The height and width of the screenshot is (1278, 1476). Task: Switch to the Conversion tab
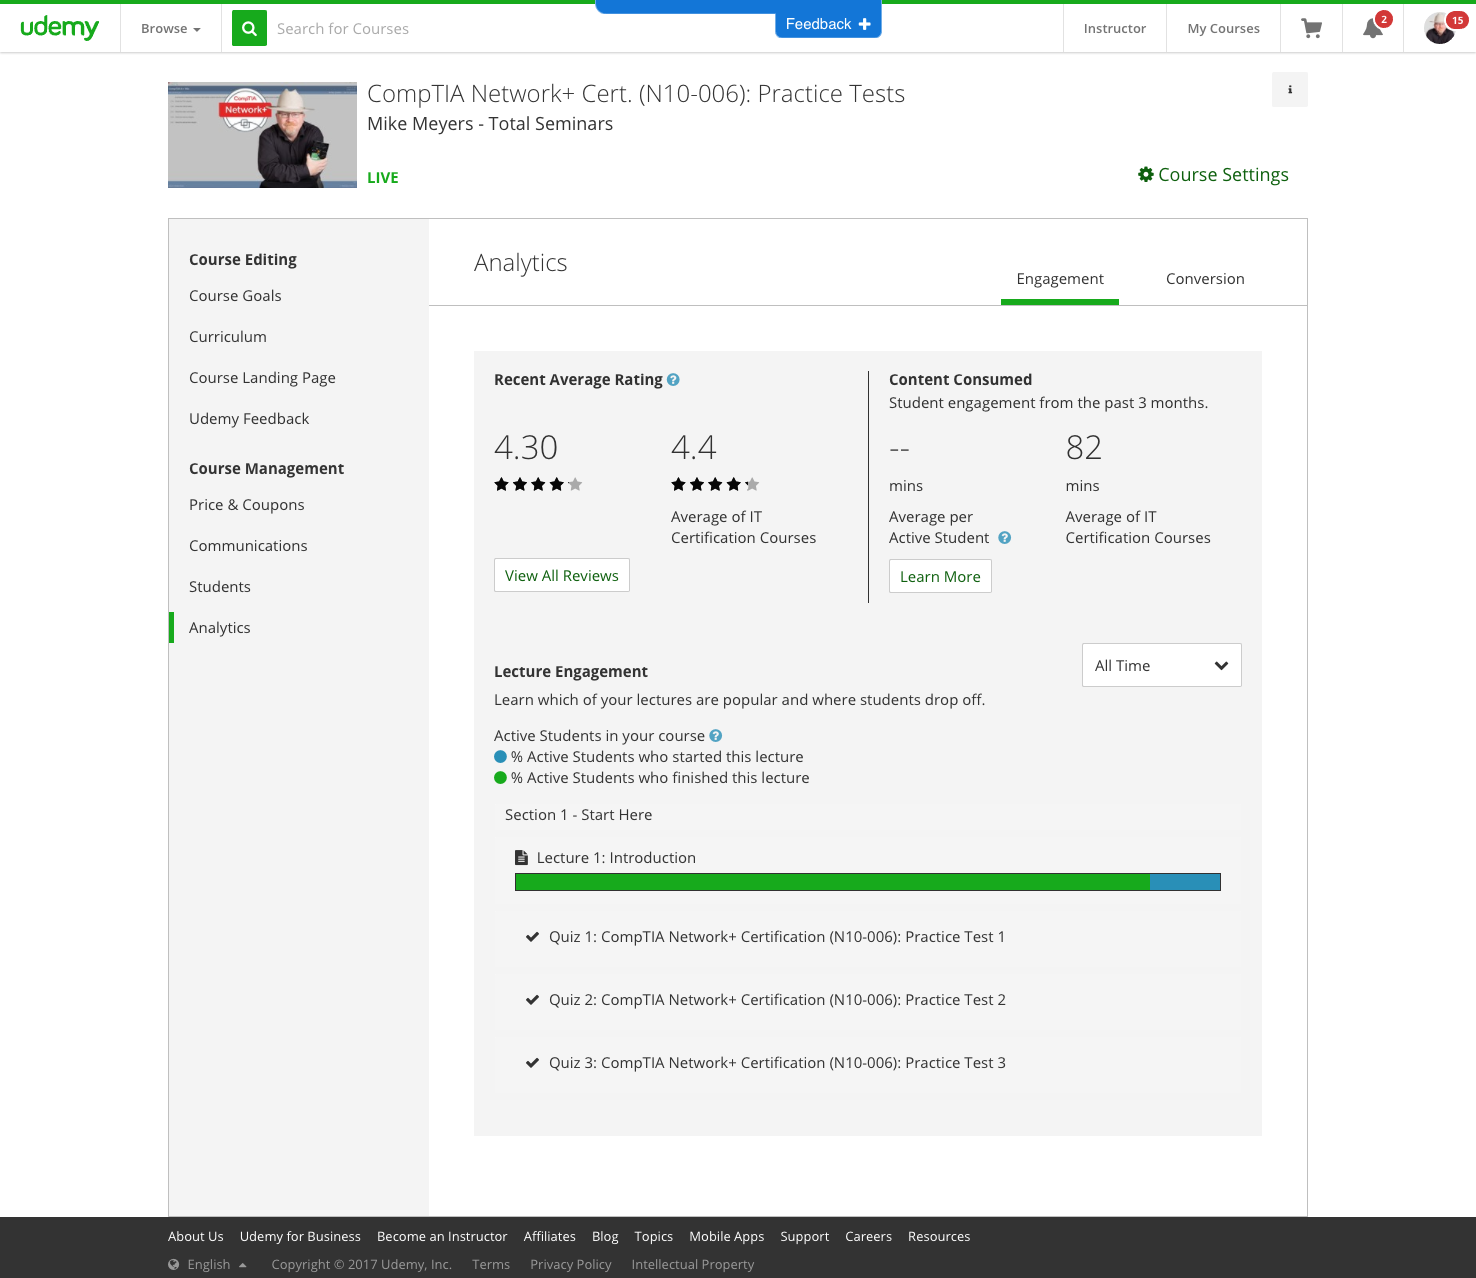(x=1205, y=279)
